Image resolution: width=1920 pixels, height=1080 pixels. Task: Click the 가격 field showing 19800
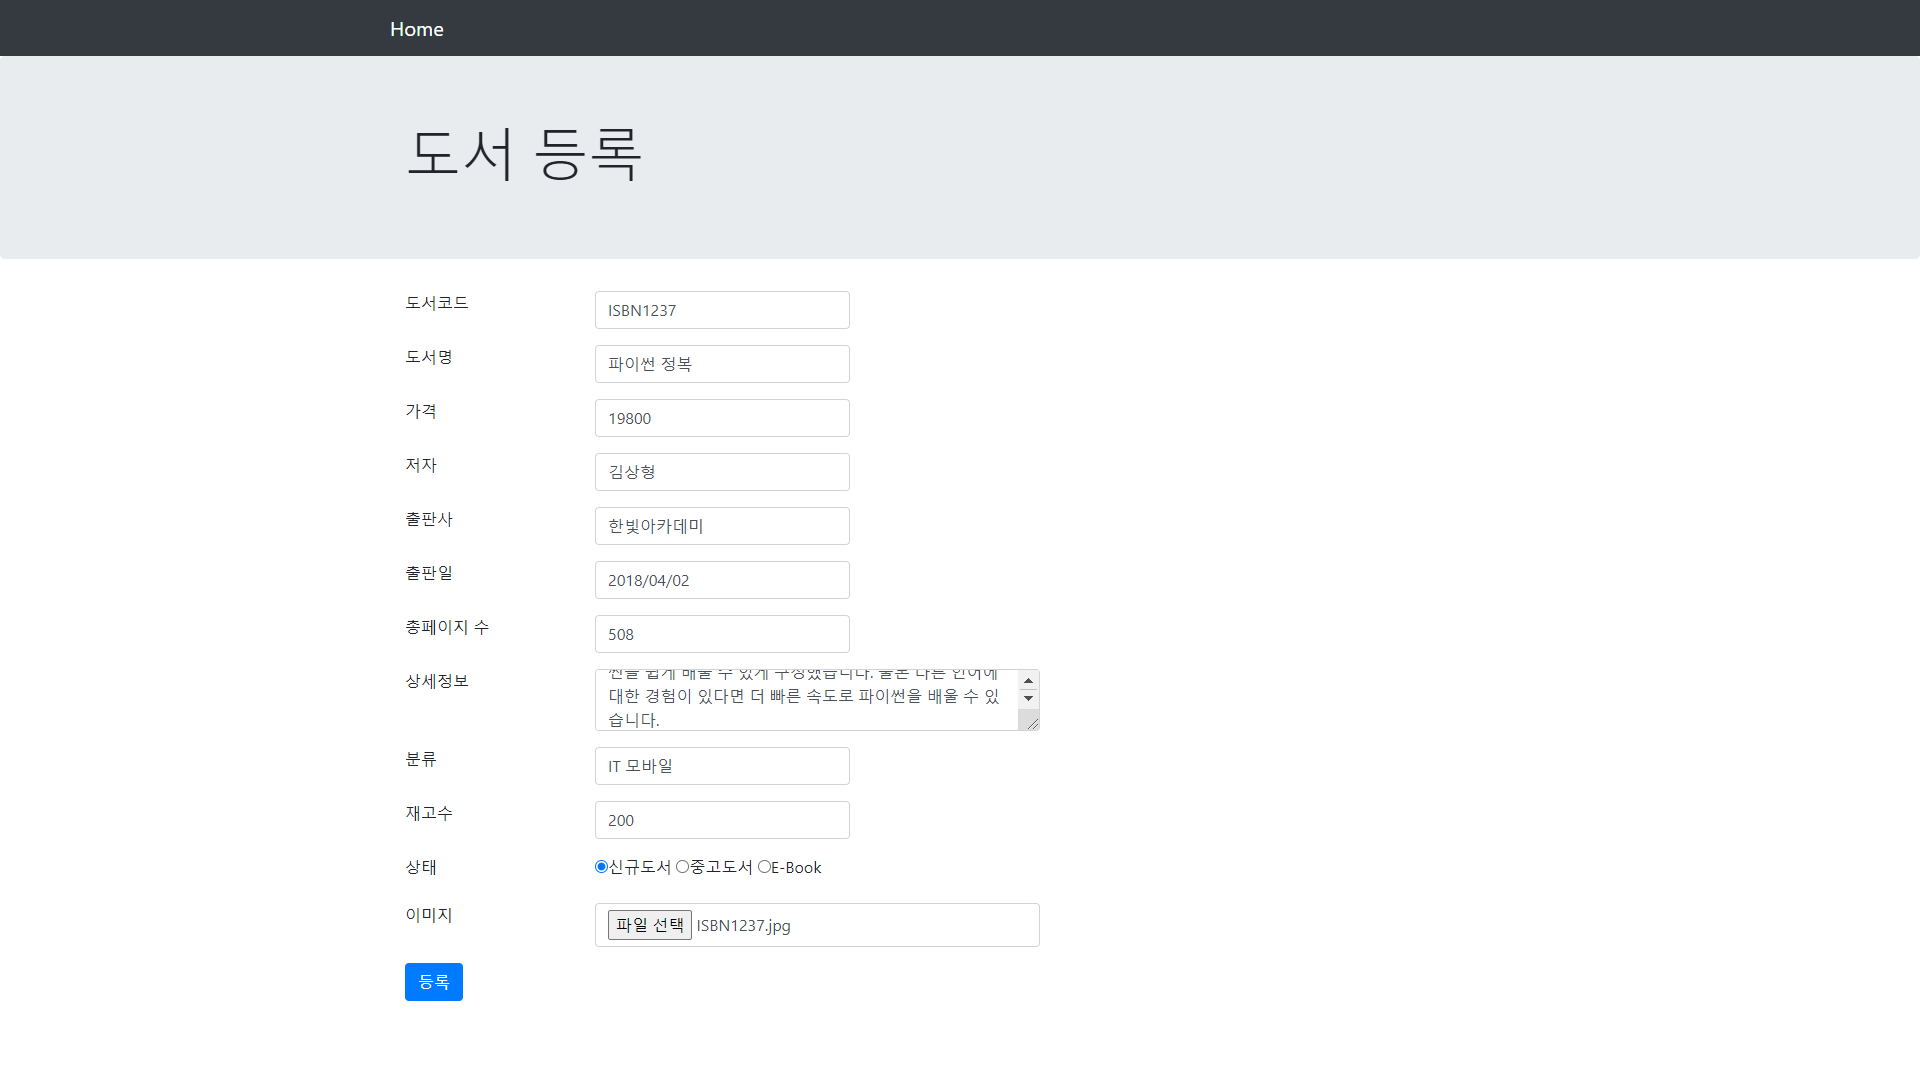pyautogui.click(x=722, y=418)
